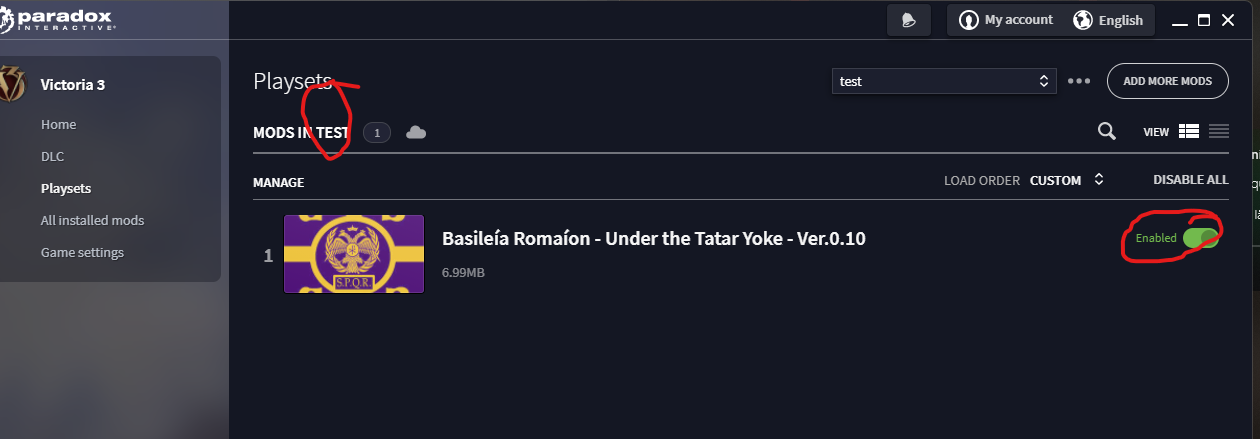This screenshot has height=439, width=1260.
Task: Click the notifications bell icon
Action: (x=909, y=21)
